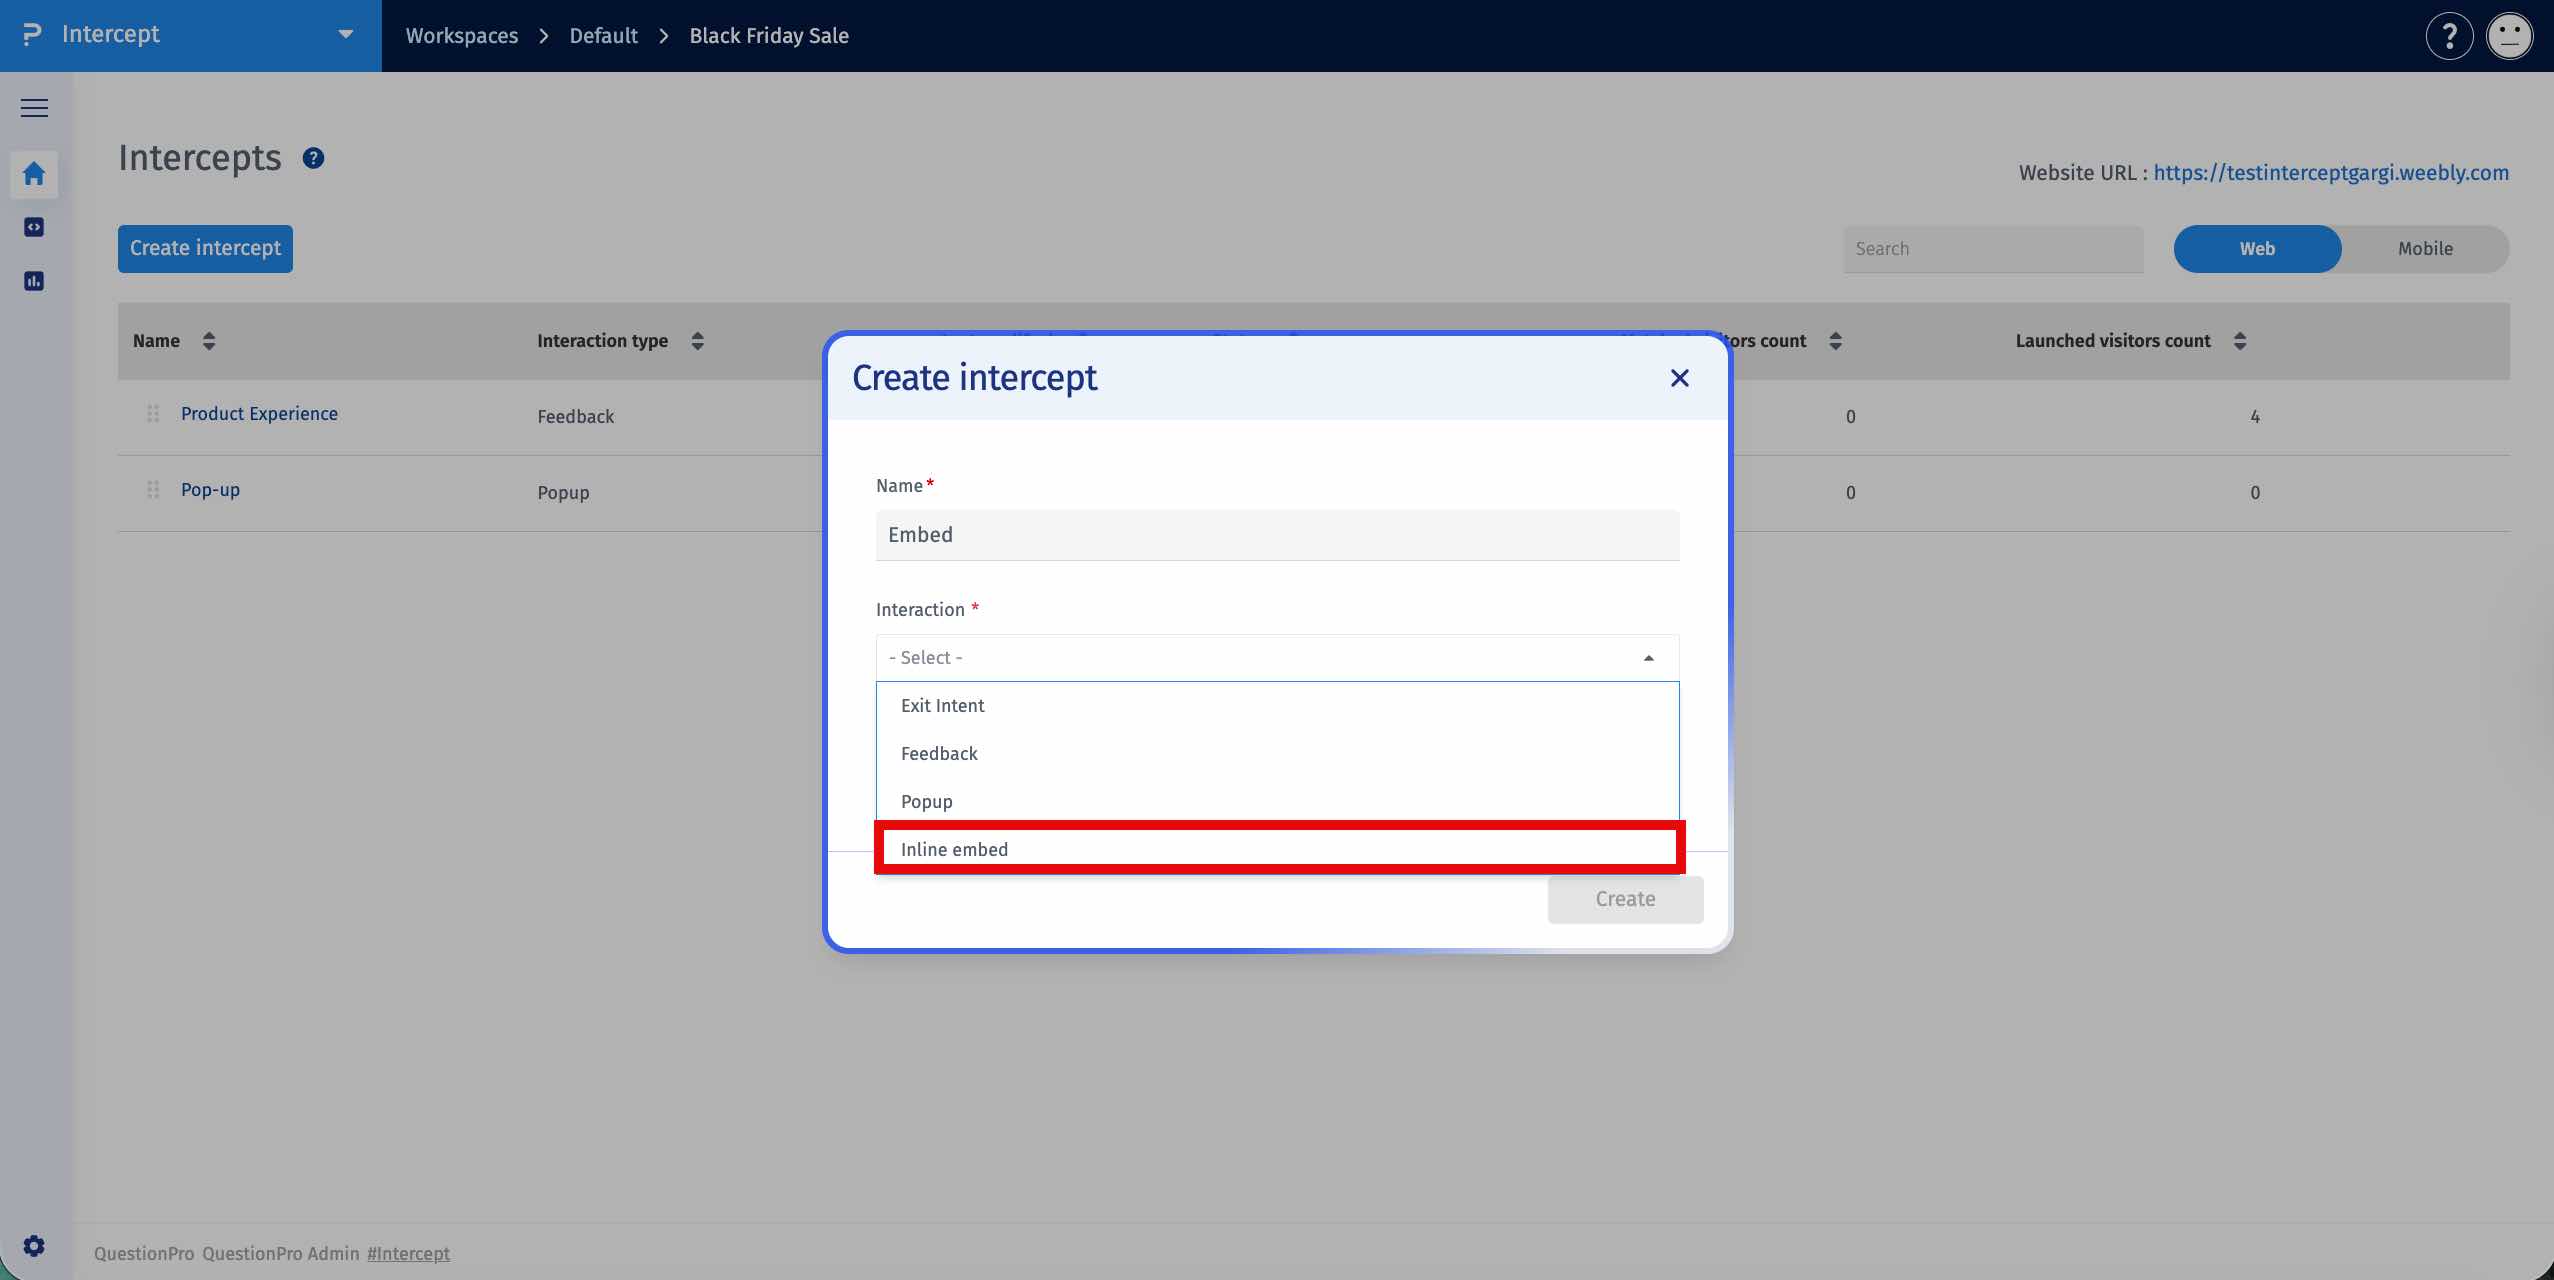The height and width of the screenshot is (1280, 2554).
Task: Choose Inline embed from the list
Action: (1279, 849)
